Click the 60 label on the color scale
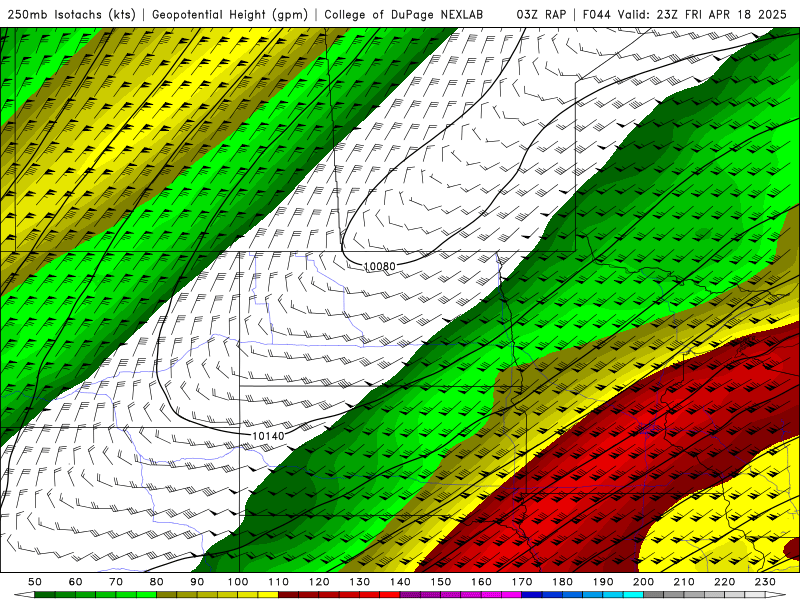 click(76, 582)
